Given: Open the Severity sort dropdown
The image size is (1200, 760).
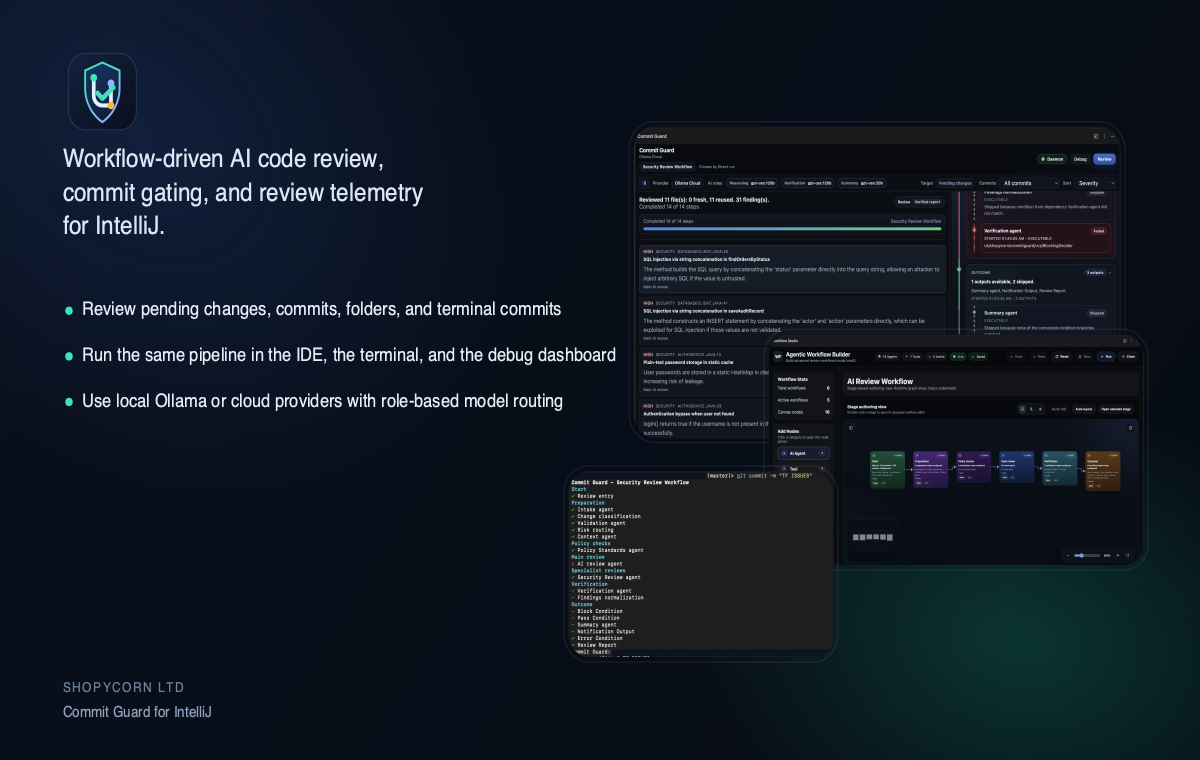Looking at the screenshot, I should point(1092,183).
